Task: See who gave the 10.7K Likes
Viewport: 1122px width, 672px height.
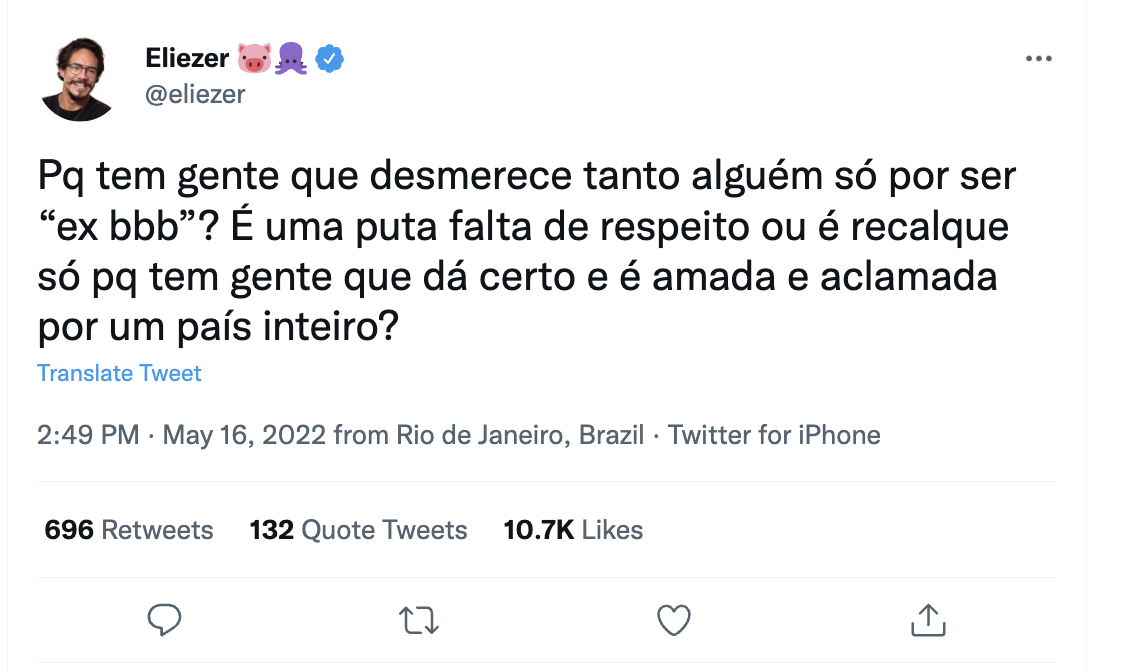Action: coord(573,529)
